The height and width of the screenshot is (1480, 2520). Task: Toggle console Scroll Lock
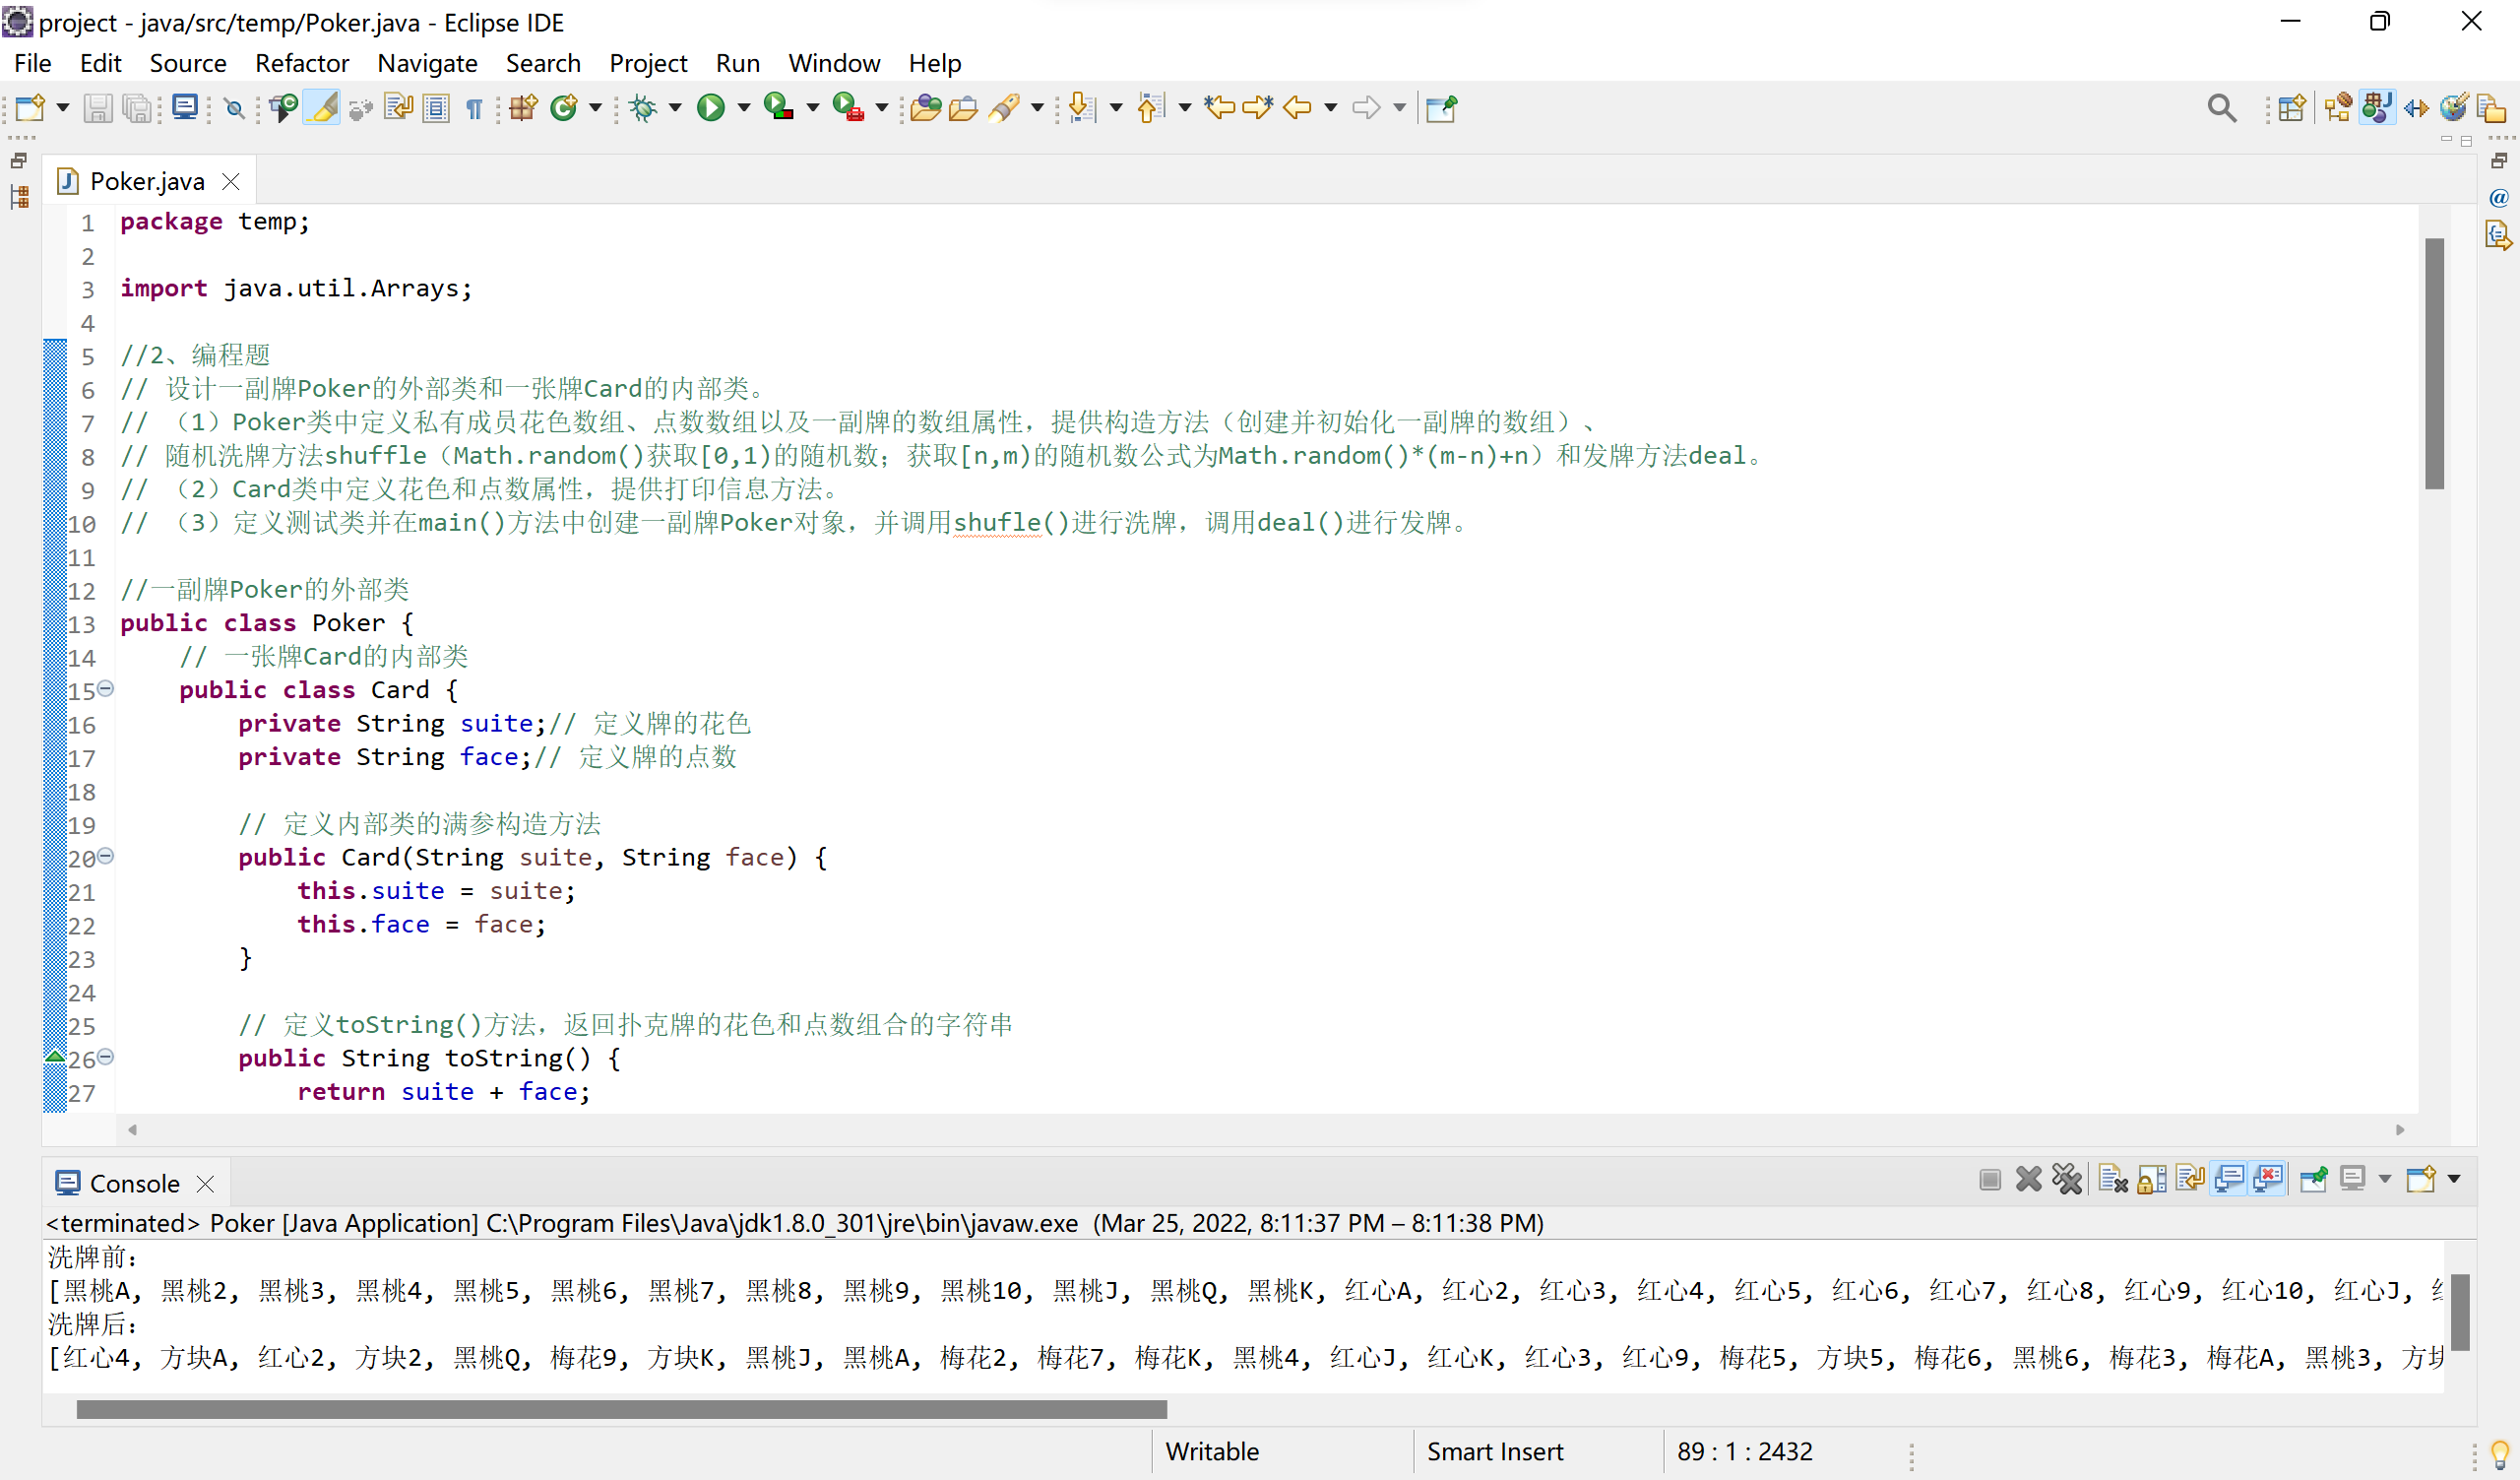(2152, 1180)
